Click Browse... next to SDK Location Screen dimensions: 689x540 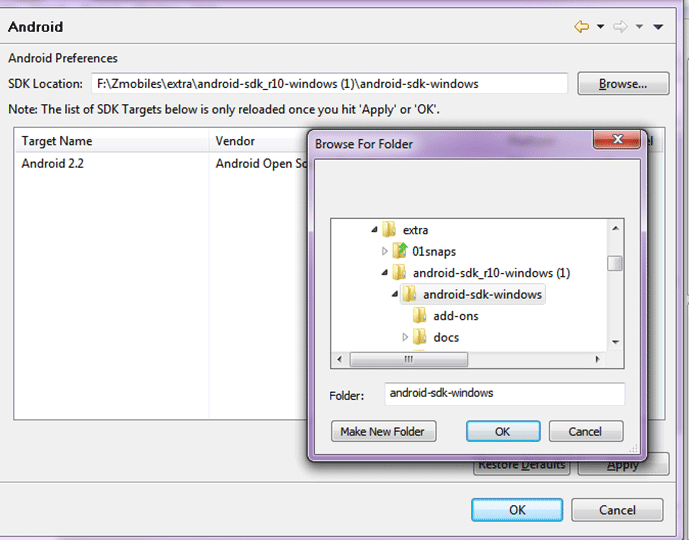coord(623,83)
